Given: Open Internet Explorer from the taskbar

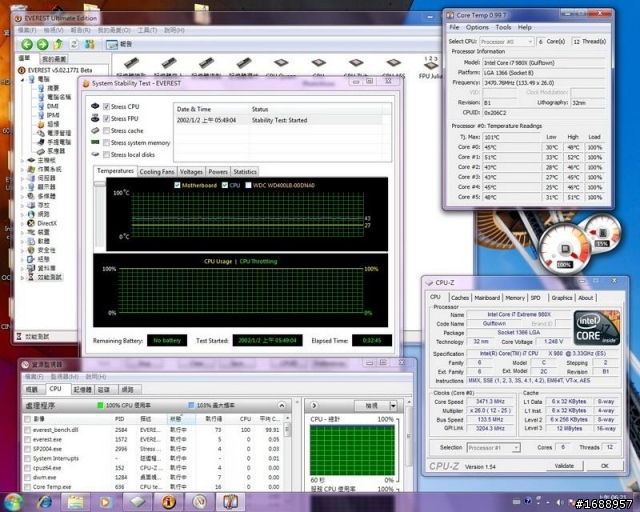Looking at the screenshot, I should click(x=46, y=502).
